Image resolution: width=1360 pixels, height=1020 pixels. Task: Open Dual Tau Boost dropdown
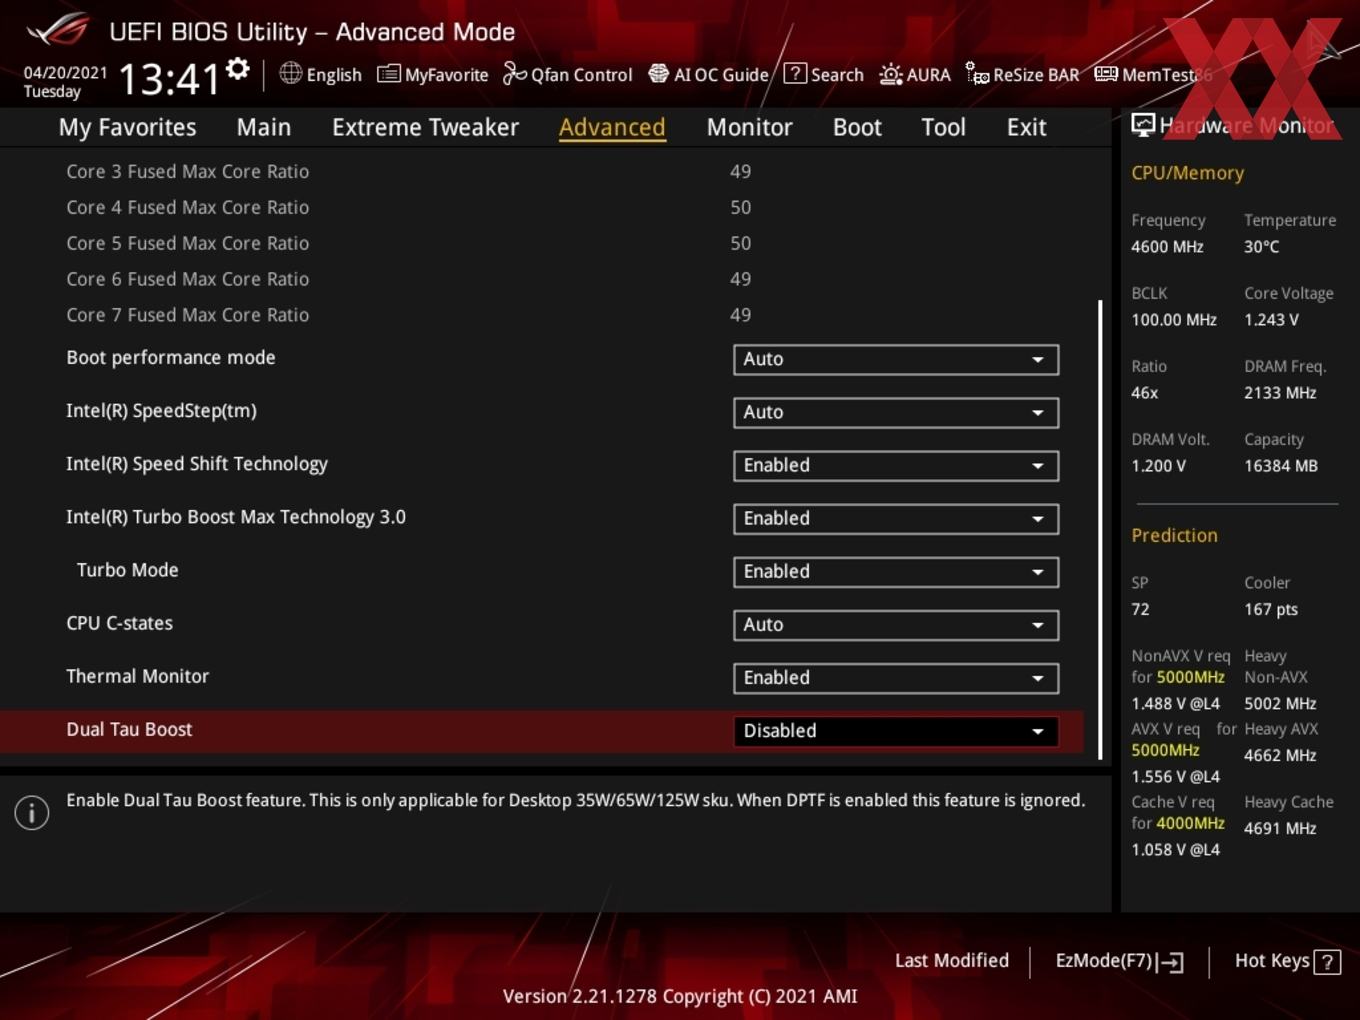(x=896, y=730)
